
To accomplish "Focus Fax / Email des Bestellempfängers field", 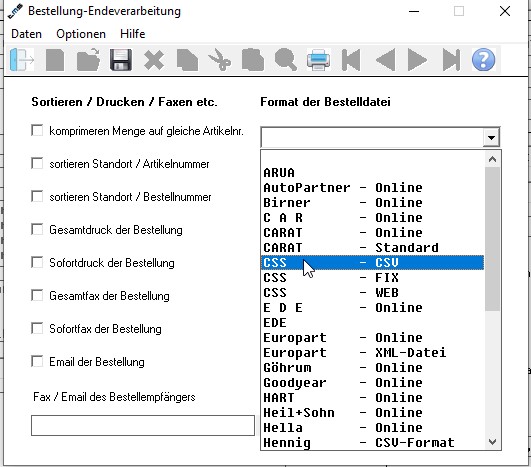I will pyautogui.click(x=143, y=425).
